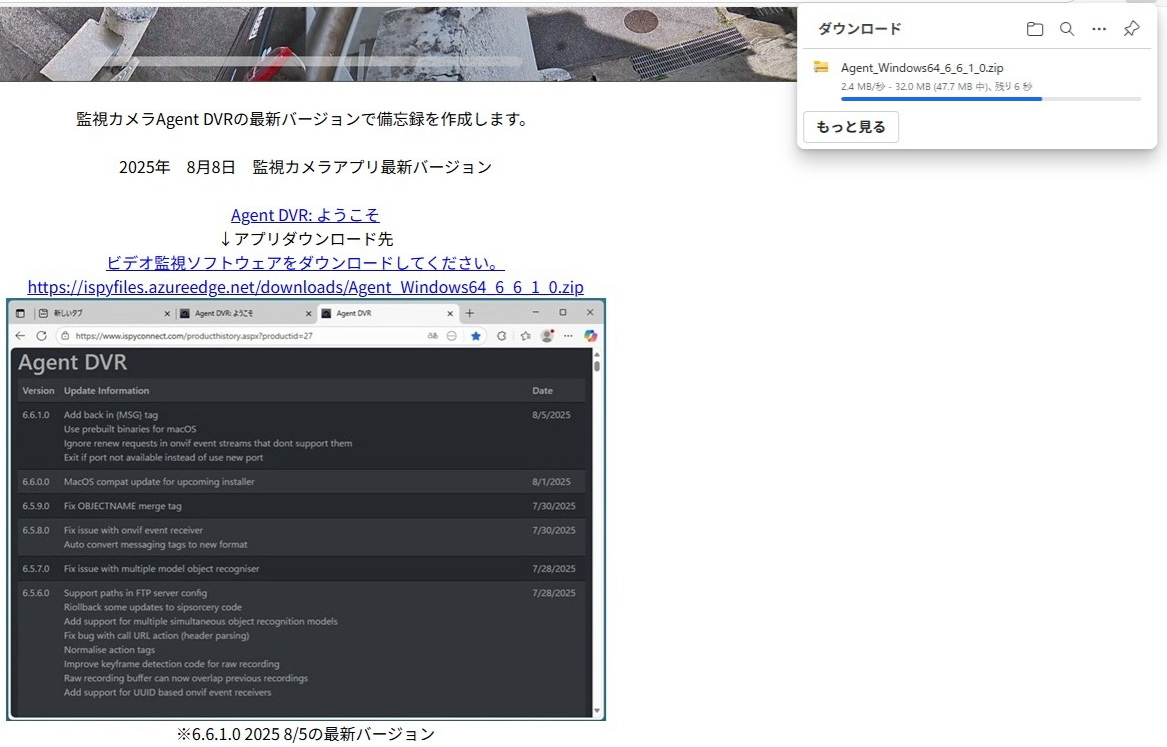Click the Date column header
This screenshot has height=747, width=1167.
(x=543, y=391)
